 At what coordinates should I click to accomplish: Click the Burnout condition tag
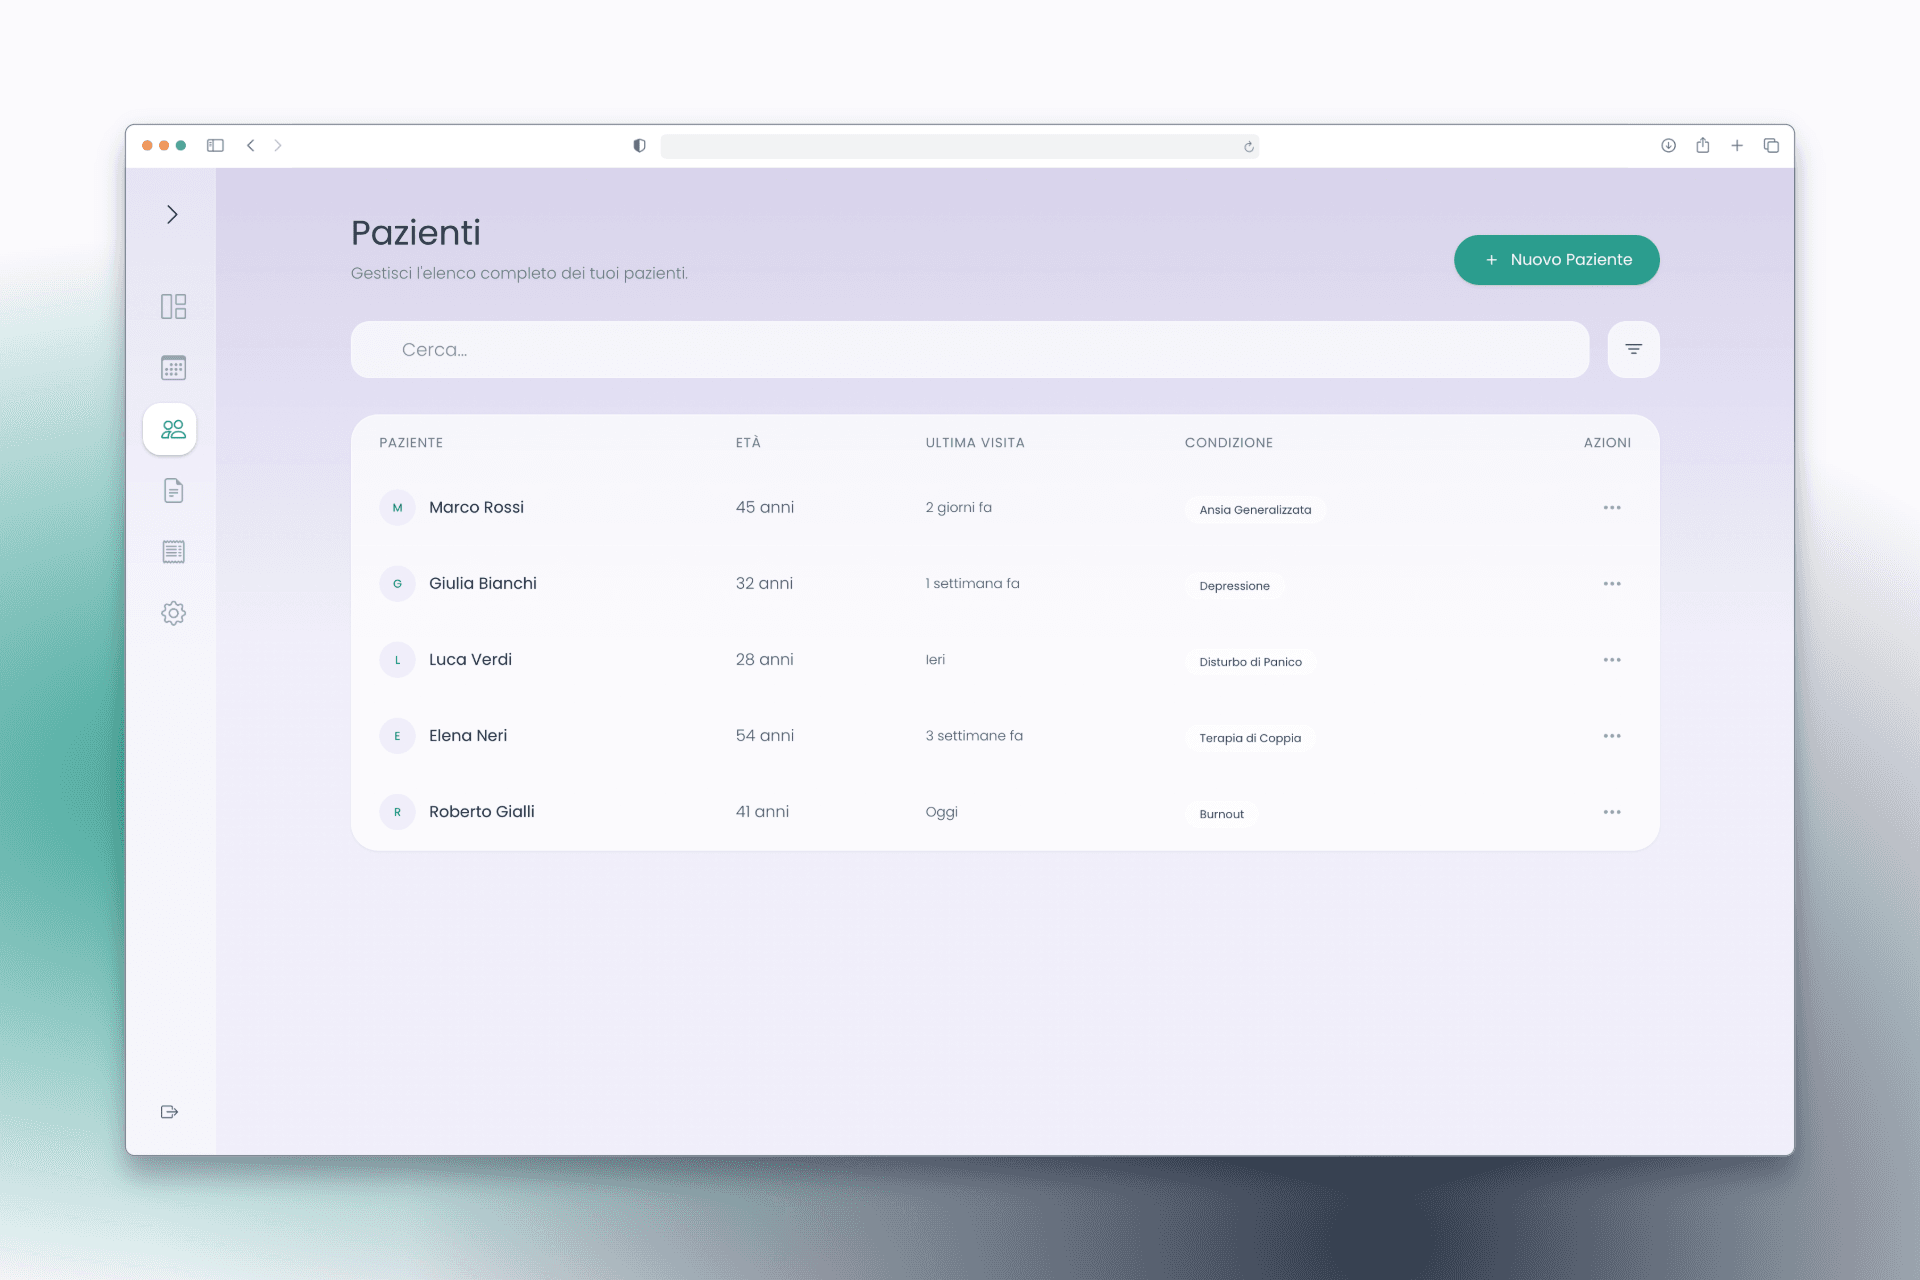pos(1222,814)
